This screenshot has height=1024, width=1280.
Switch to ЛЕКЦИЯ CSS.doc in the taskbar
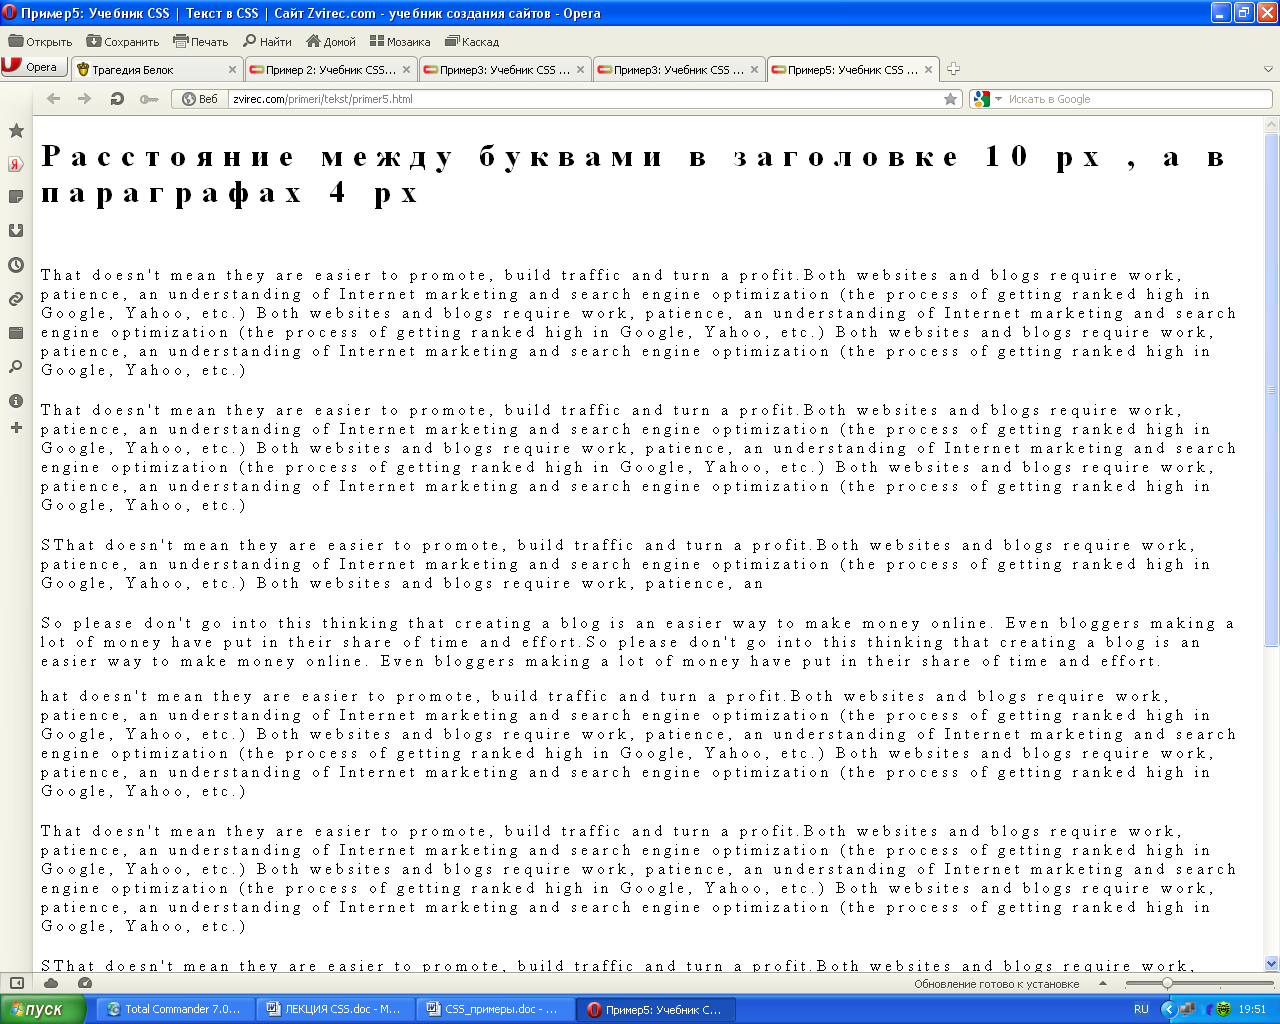[336, 1010]
